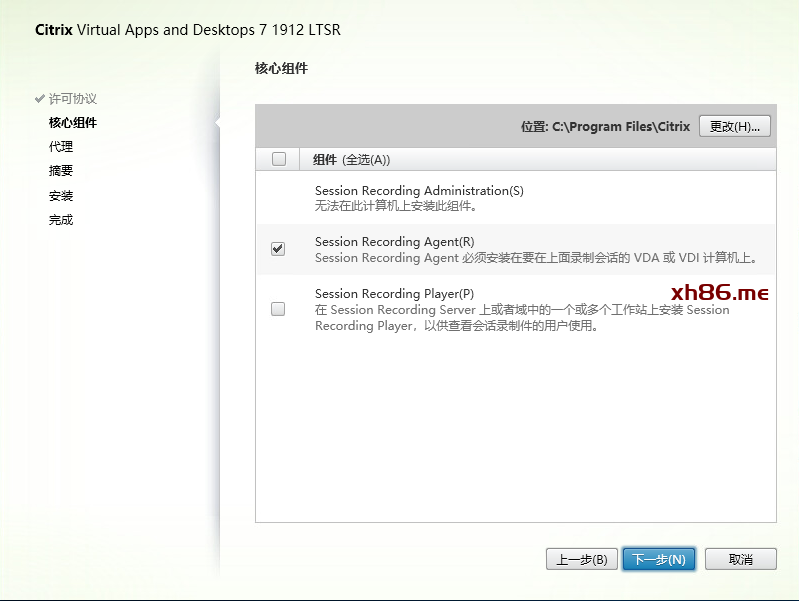Click the 组件 (全选(A)) column header
Image resolution: width=799 pixels, height=601 pixels.
(351, 160)
